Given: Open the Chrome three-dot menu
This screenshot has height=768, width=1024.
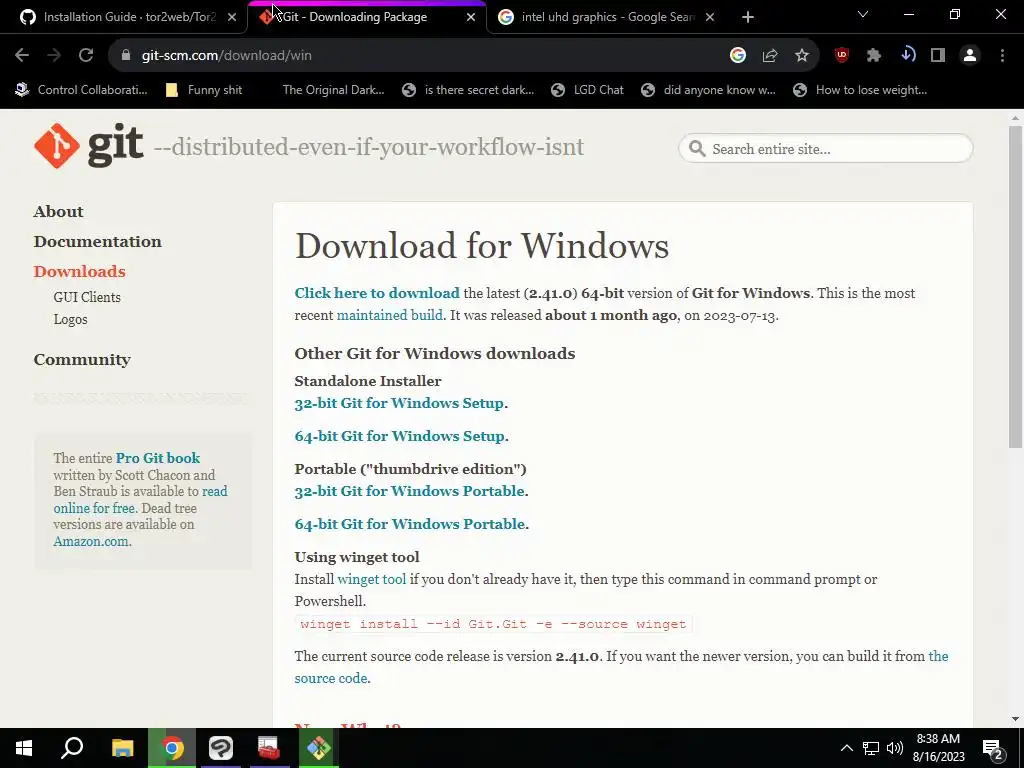Looking at the screenshot, I should [1002, 56].
